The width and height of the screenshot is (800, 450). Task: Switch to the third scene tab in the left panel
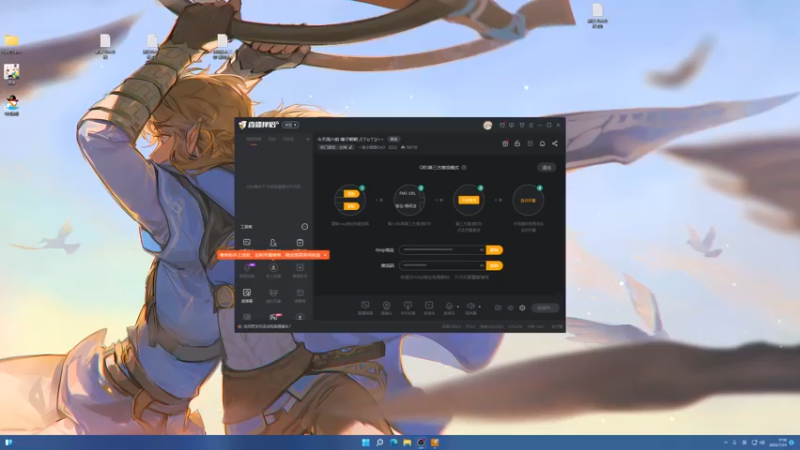click(x=288, y=139)
